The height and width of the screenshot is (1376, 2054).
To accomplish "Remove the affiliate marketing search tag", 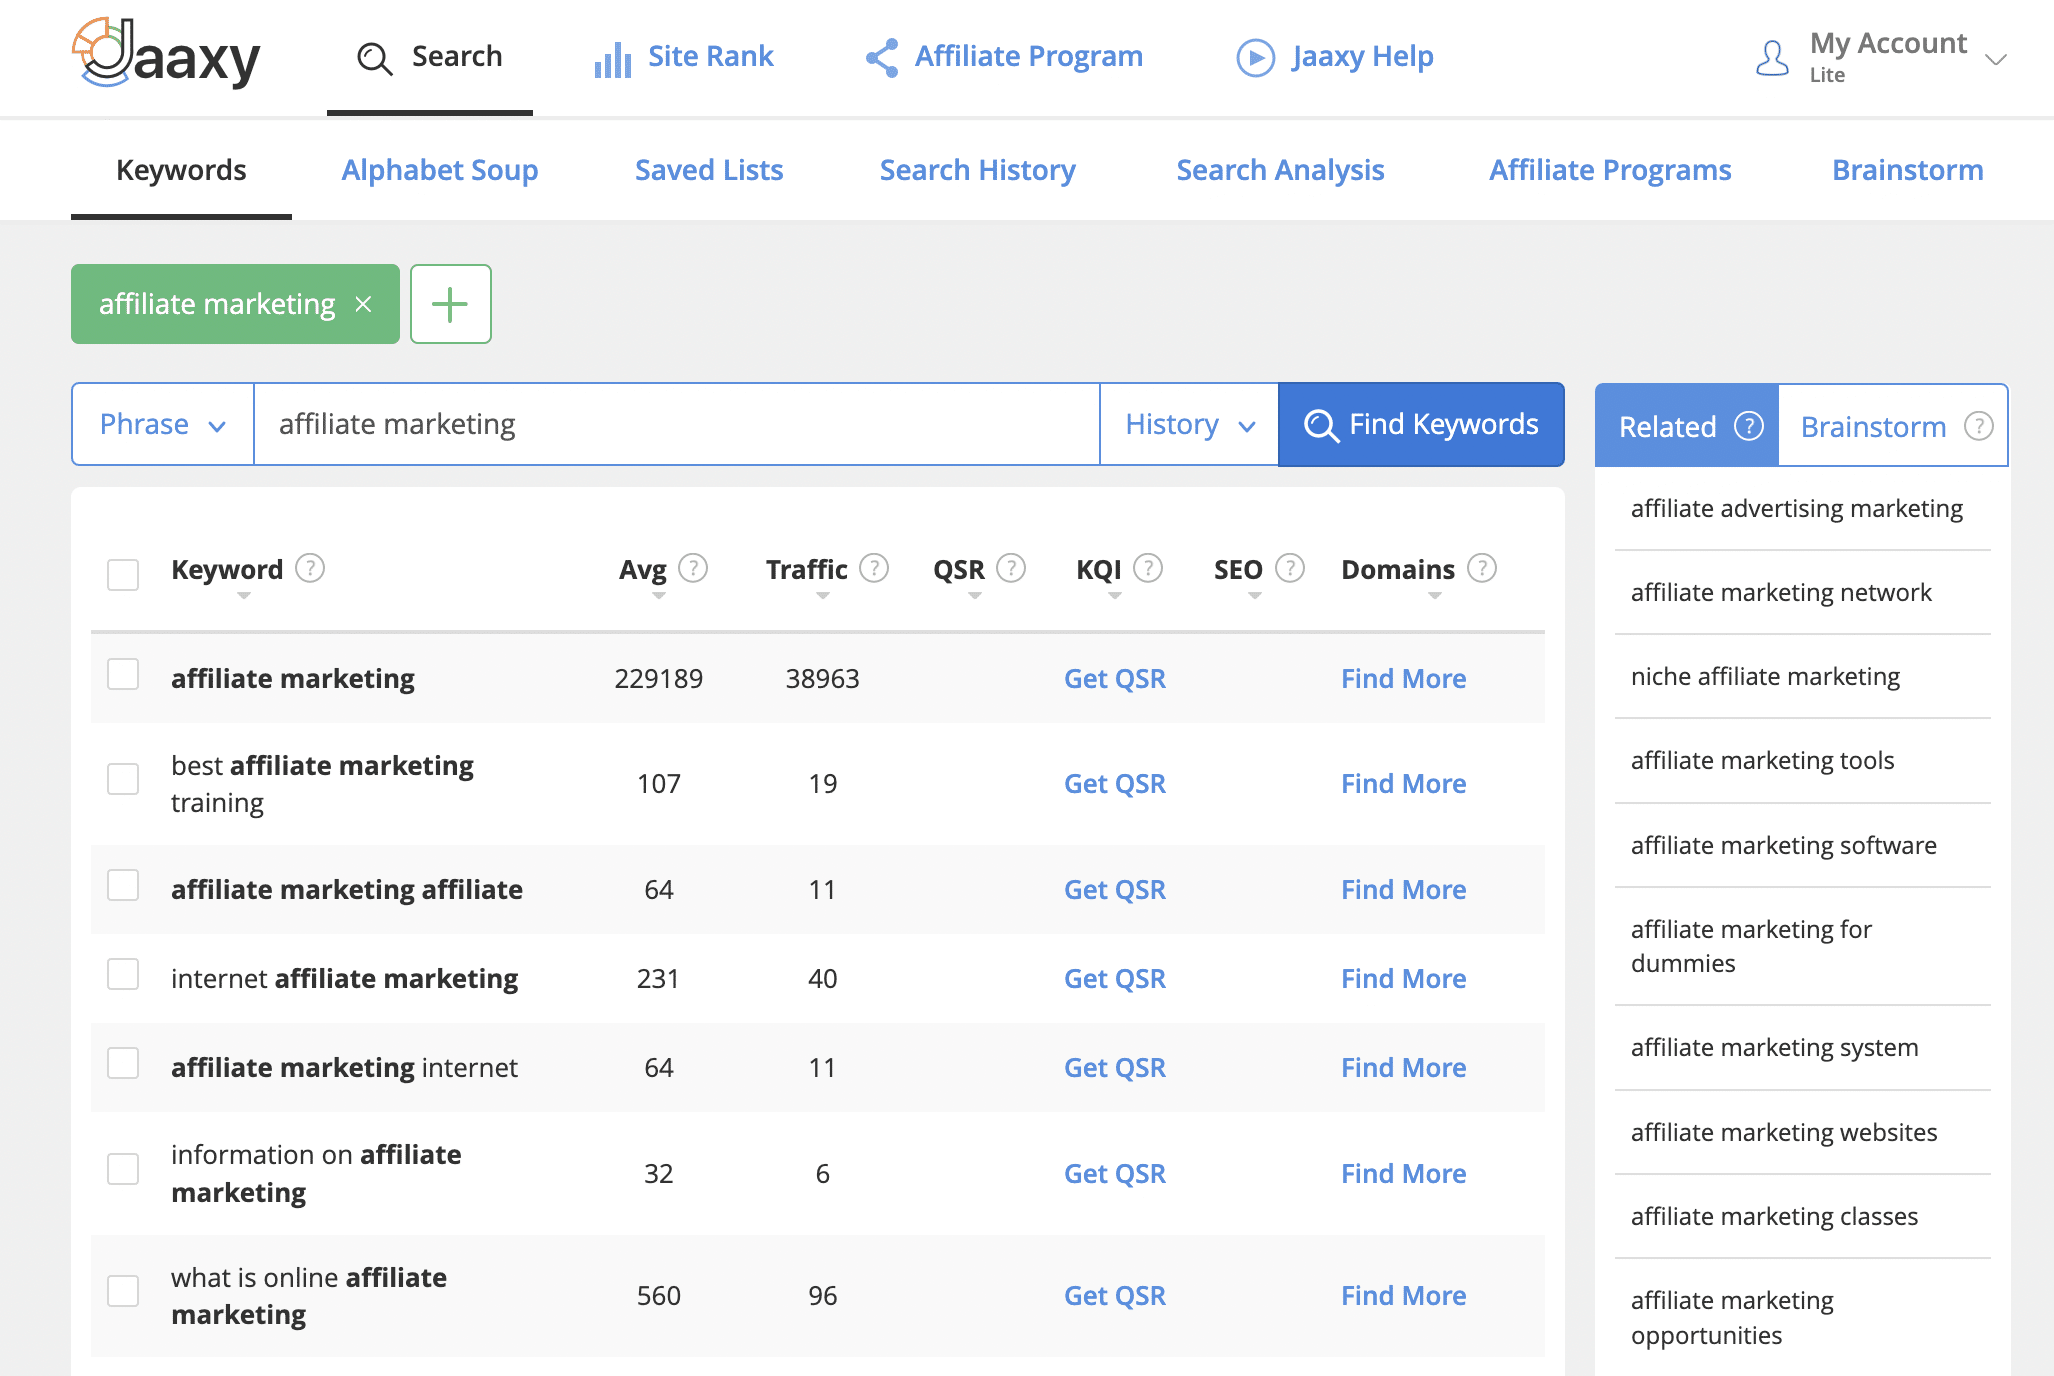I will tap(364, 304).
